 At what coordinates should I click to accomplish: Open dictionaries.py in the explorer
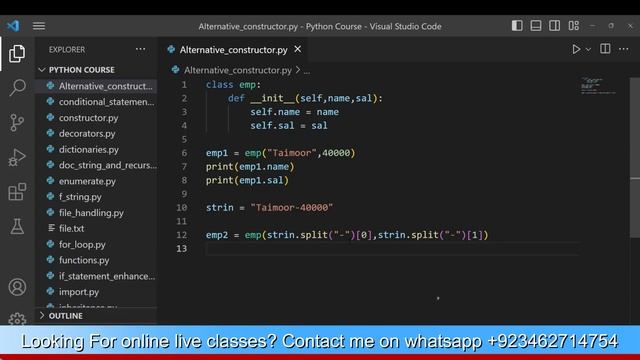(97, 149)
